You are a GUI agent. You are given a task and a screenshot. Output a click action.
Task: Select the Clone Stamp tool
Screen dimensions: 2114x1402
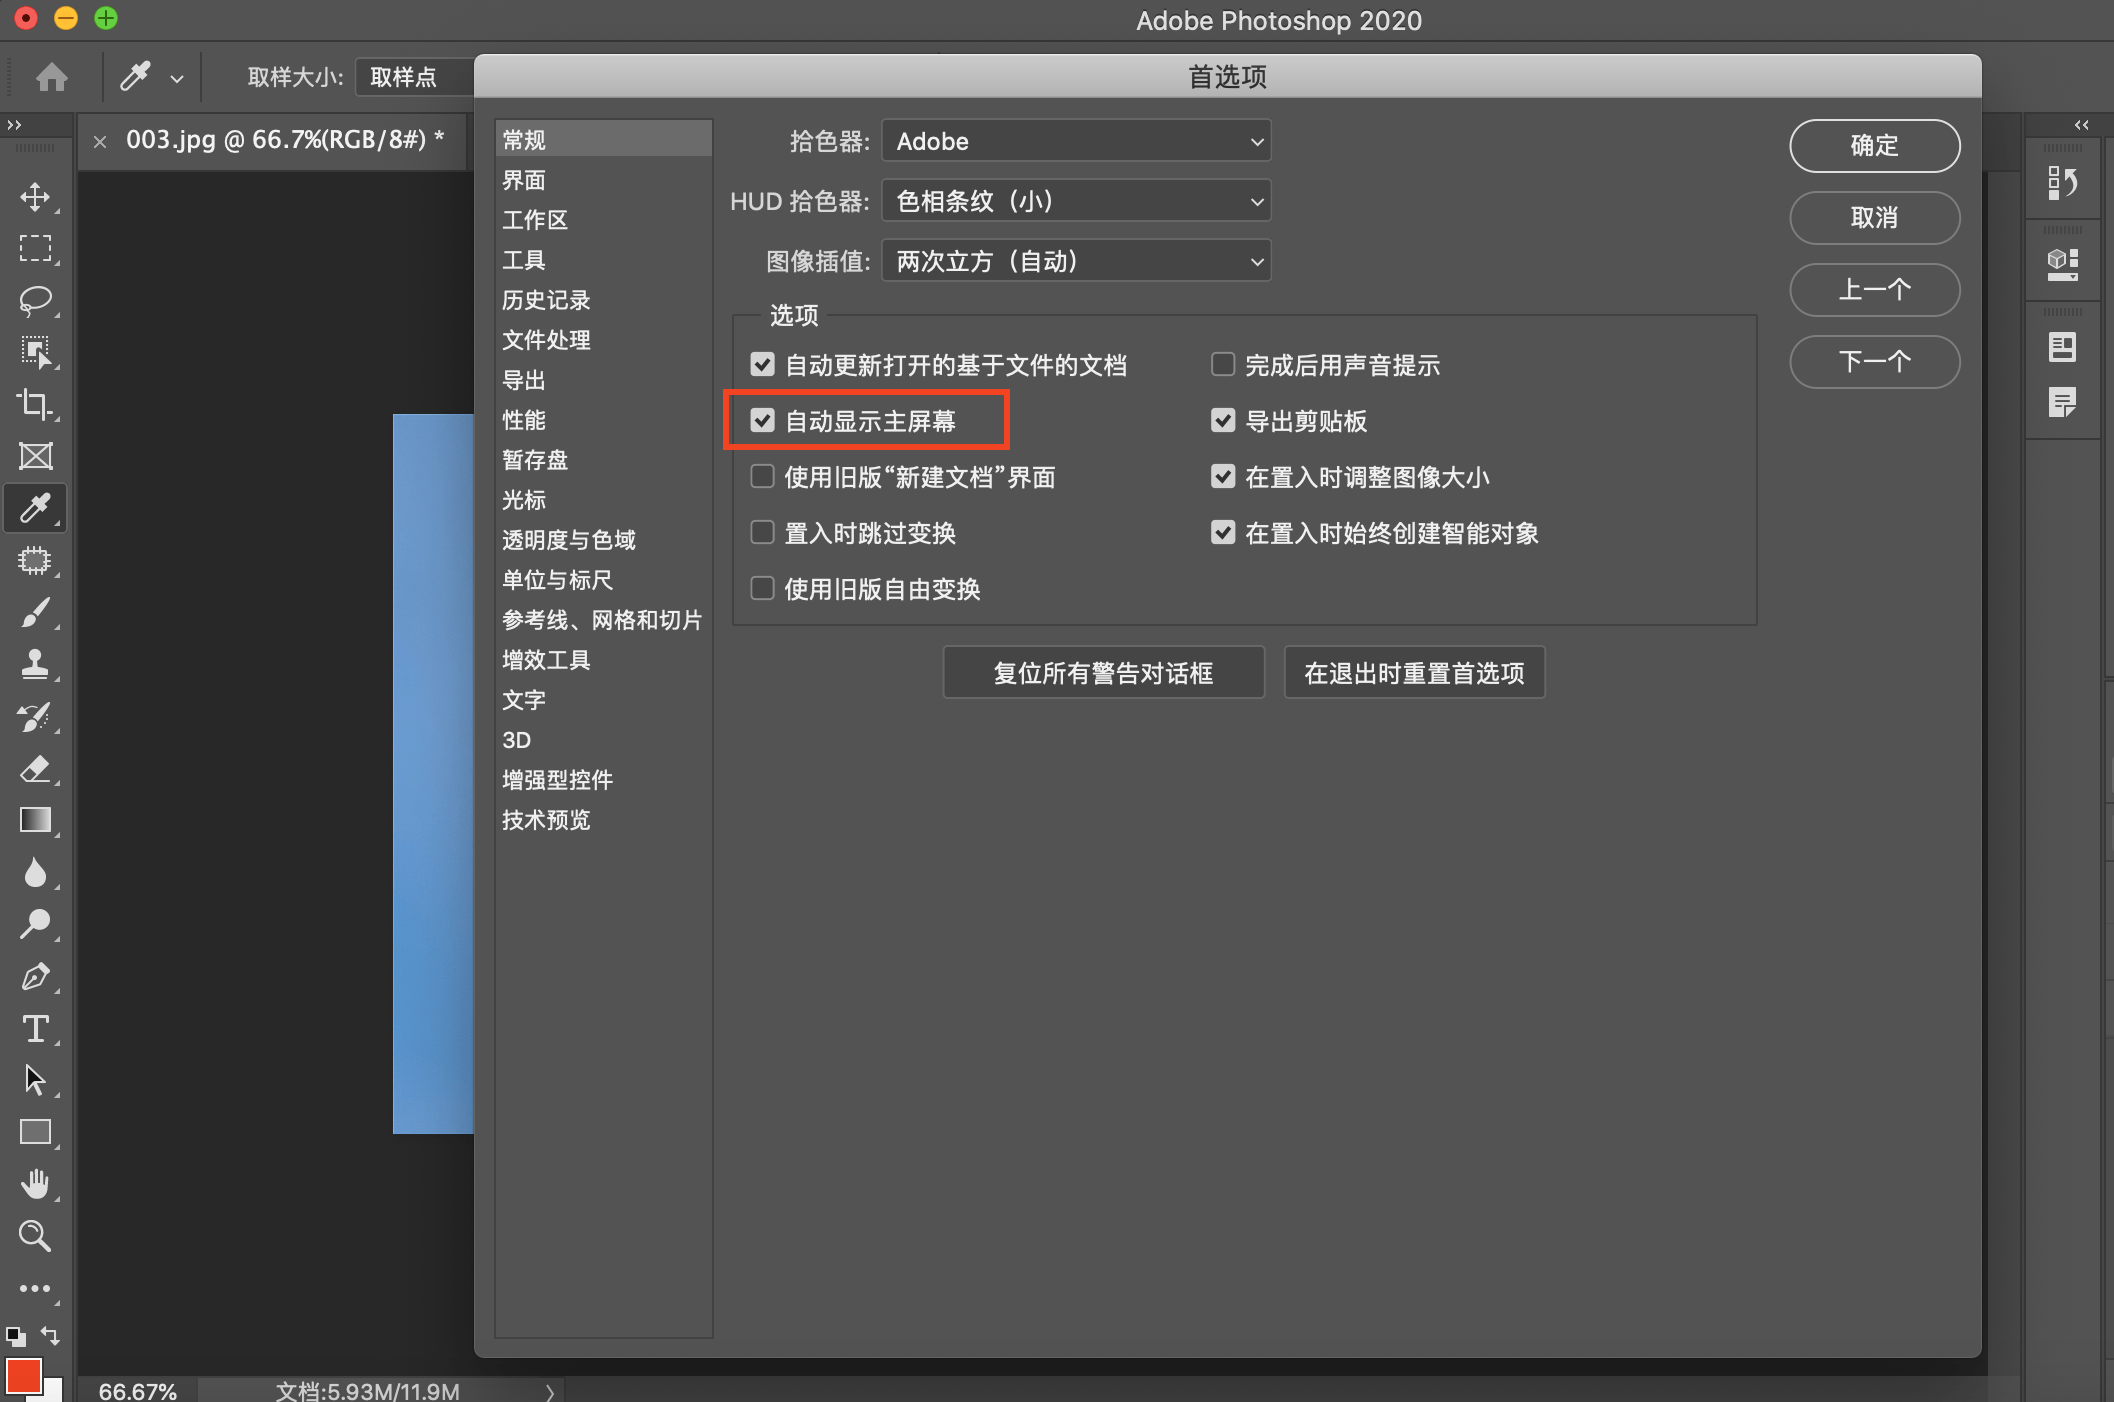tap(35, 664)
